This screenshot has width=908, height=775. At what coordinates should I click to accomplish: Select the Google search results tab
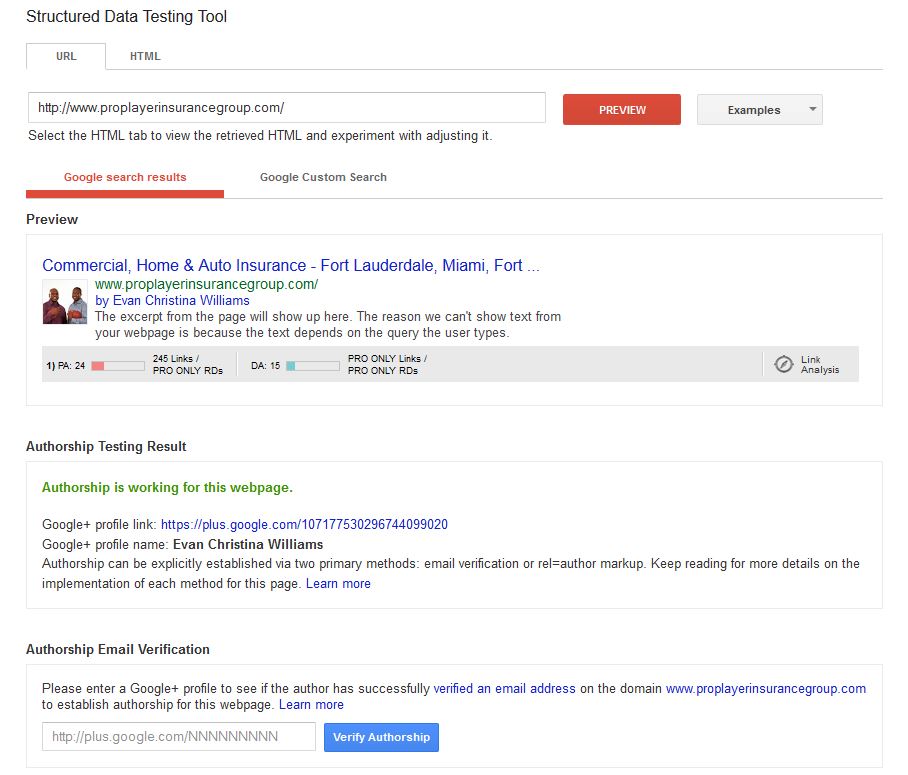tap(125, 177)
